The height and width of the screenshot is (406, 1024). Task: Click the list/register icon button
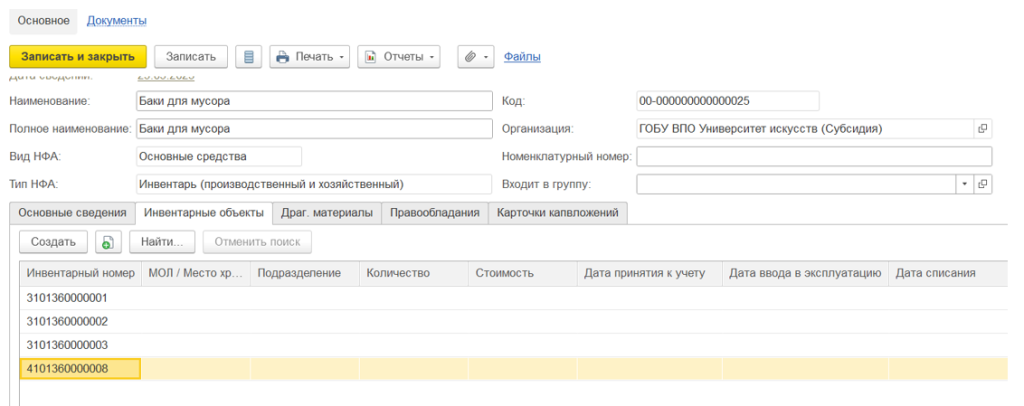click(248, 57)
